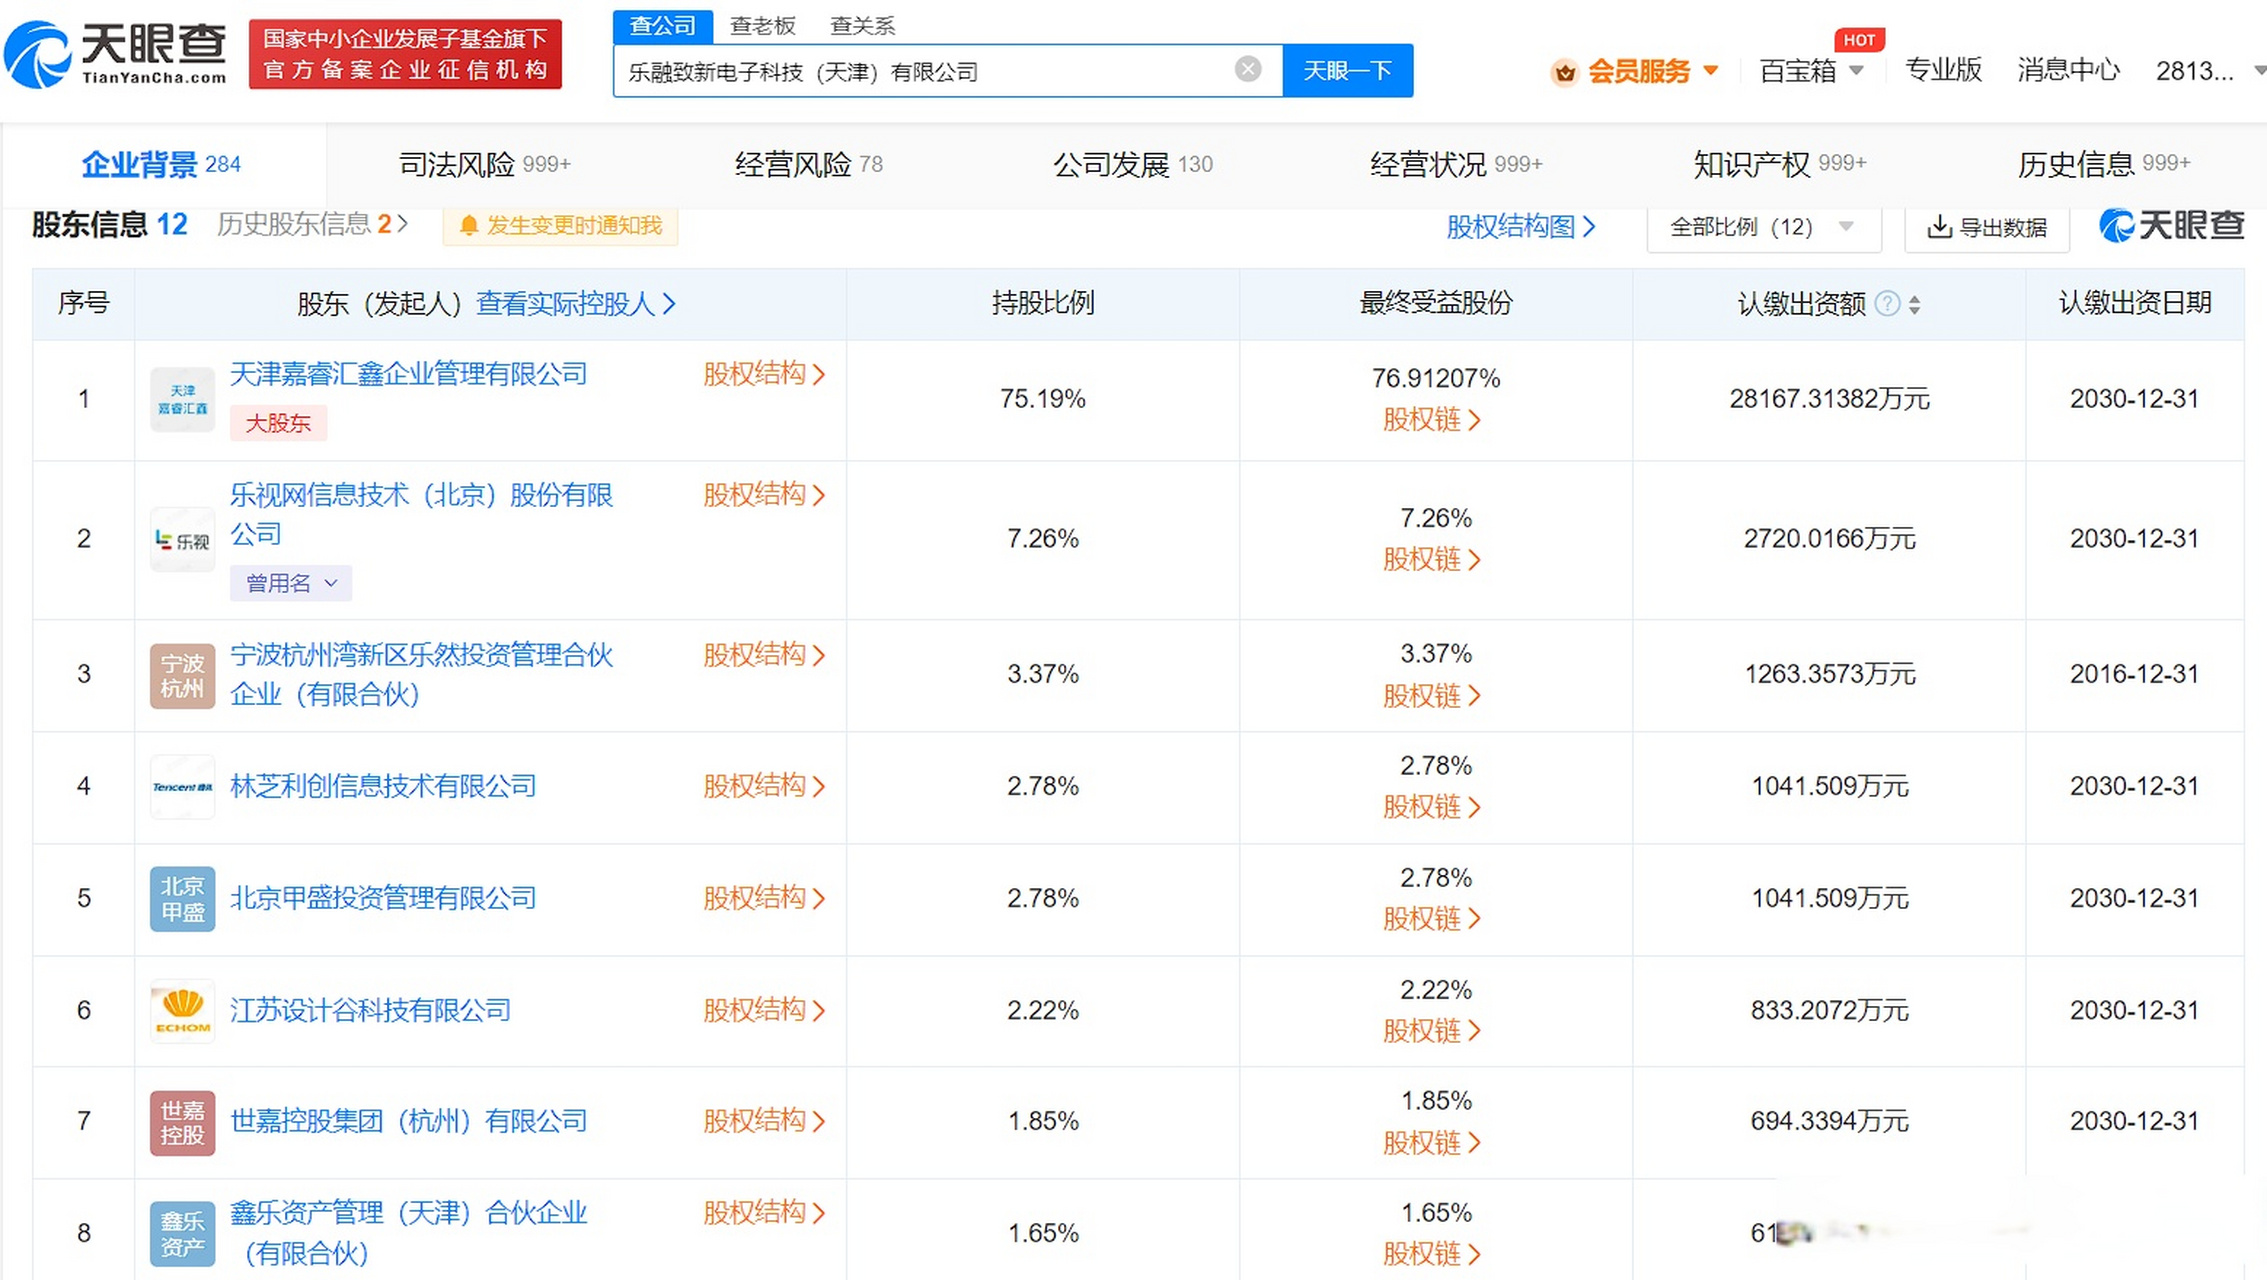2267x1280 pixels.
Task: Click the 鑫乐资产 logo tile
Action: click(182, 1234)
